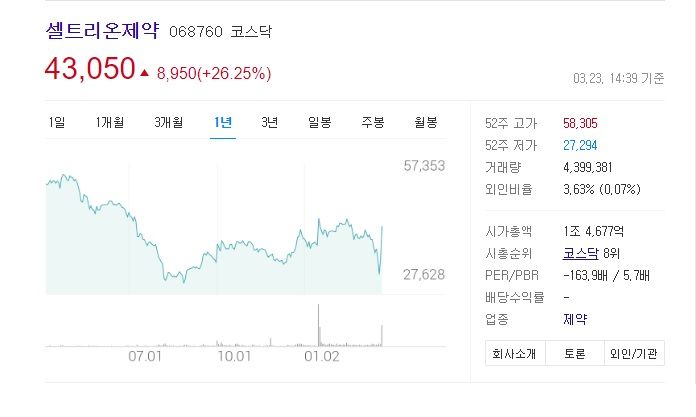This screenshot has height=417, width=696.
Task: Select the 1일 chart tab
Action: (57, 122)
